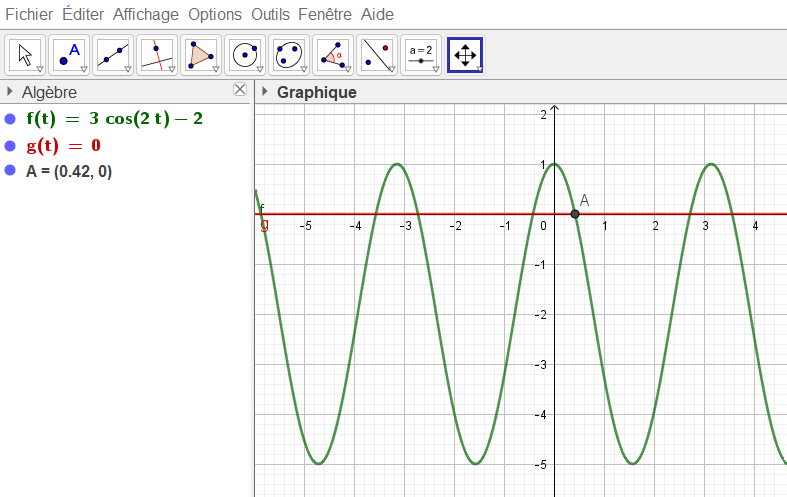Select the New Point tool
Viewport: 787px width, 497px height.
(x=70, y=55)
